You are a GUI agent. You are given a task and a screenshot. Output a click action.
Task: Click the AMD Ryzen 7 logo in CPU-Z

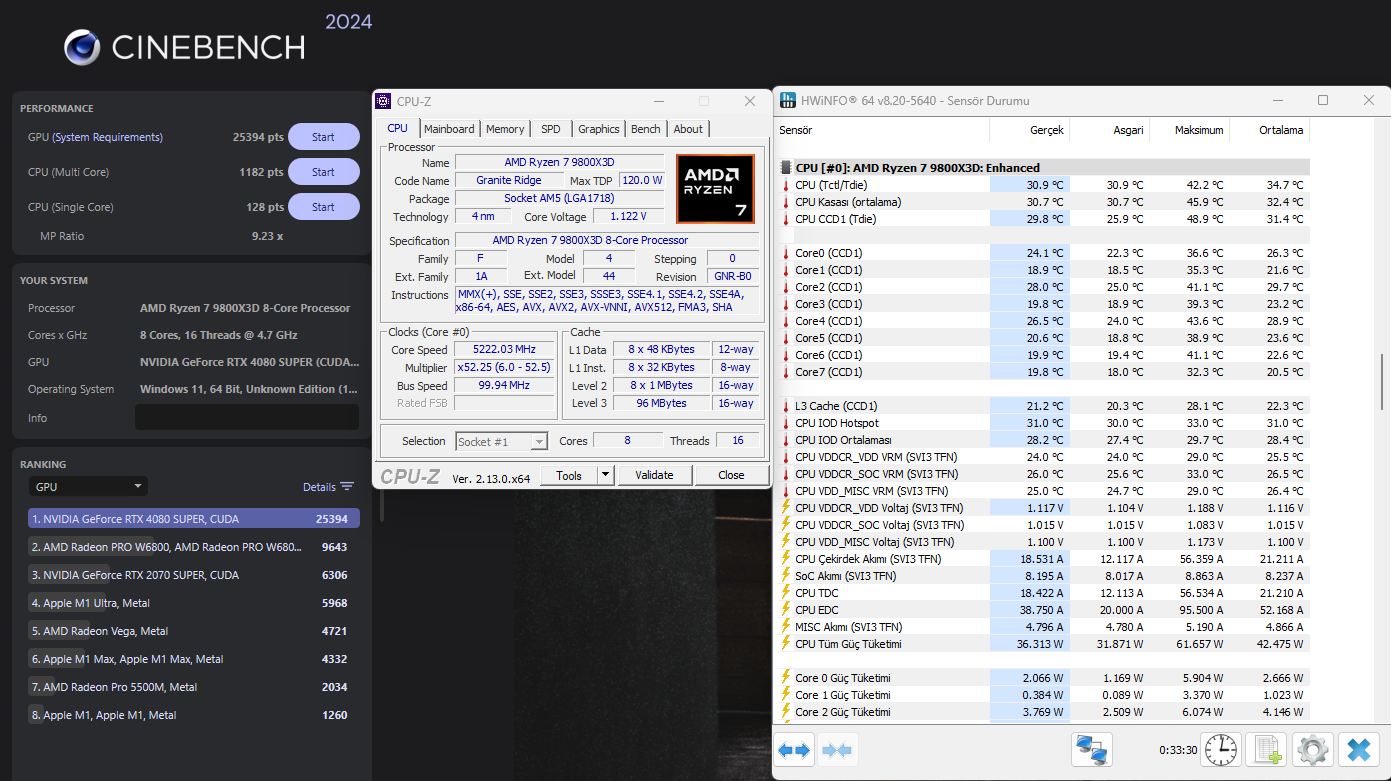(714, 188)
